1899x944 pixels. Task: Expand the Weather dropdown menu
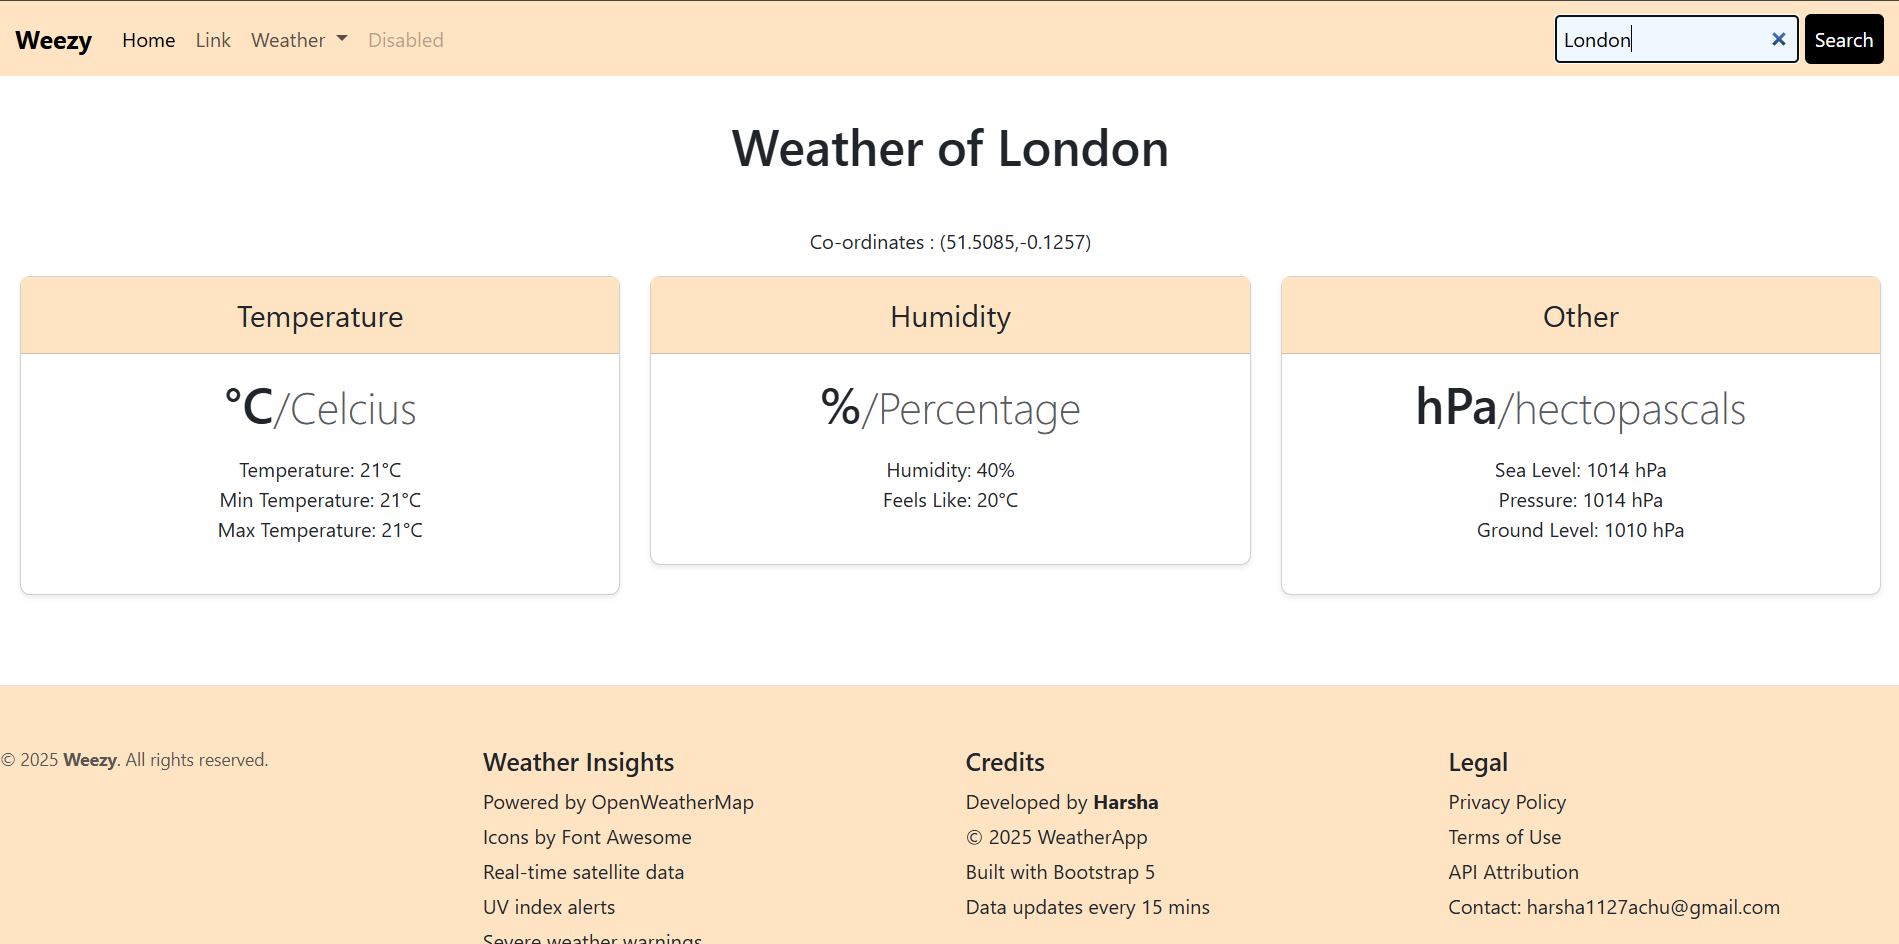(299, 40)
